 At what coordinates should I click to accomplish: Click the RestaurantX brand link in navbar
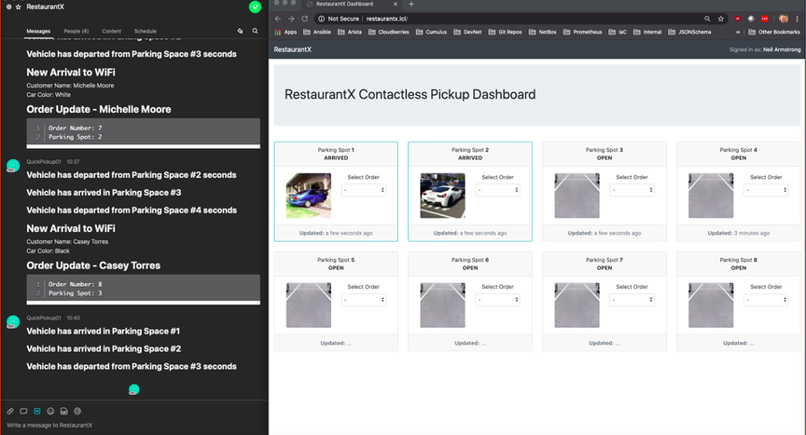coord(292,48)
